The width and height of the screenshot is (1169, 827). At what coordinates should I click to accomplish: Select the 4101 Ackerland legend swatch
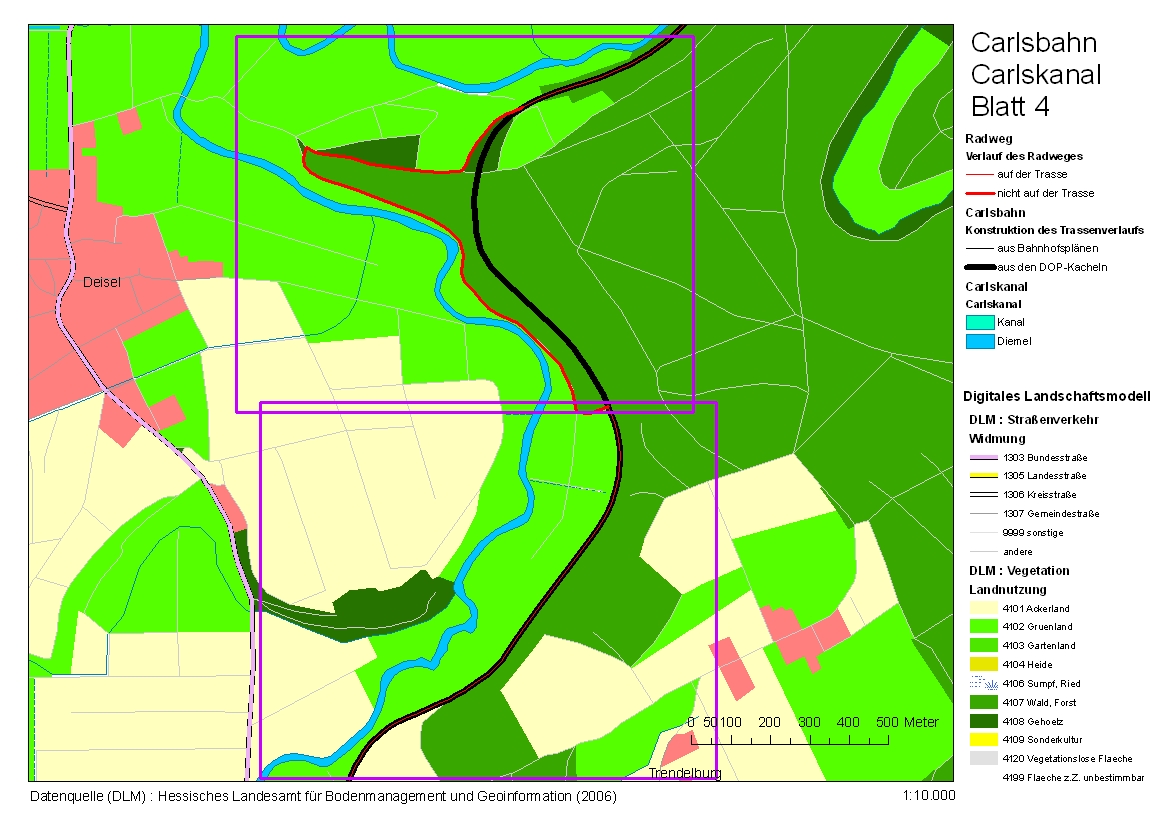(984, 608)
